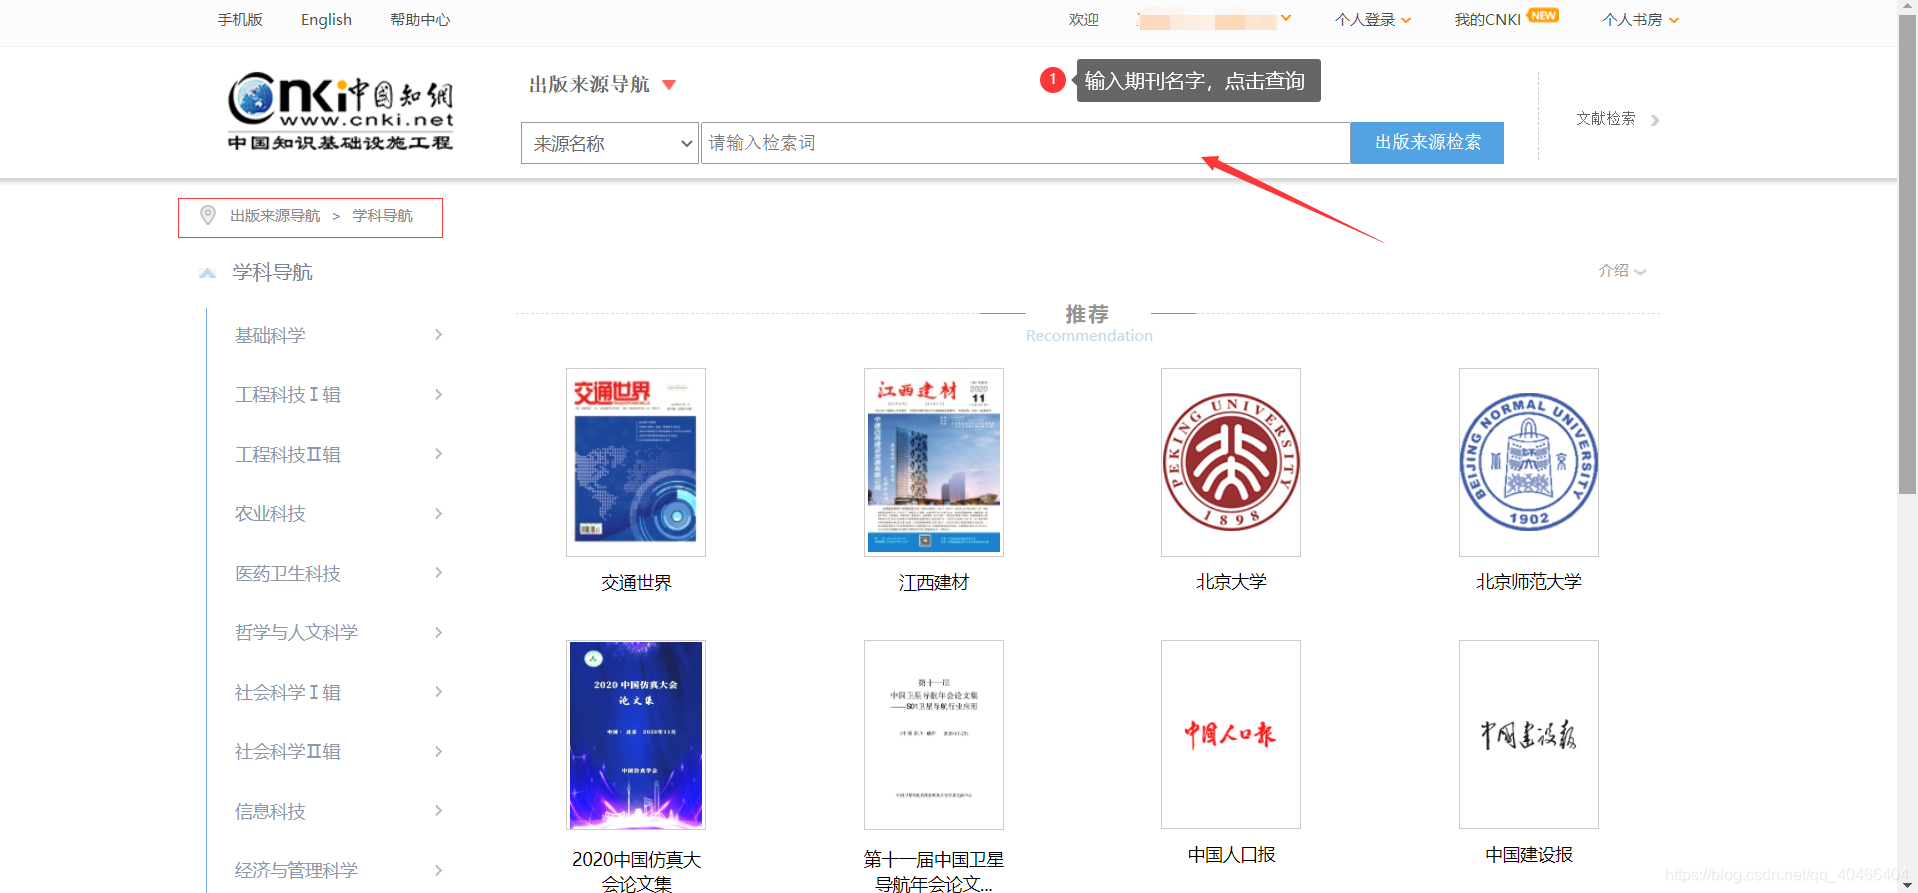Open 江西建材 journal cover
This screenshot has width=1918, height=893.
pyautogui.click(x=934, y=462)
